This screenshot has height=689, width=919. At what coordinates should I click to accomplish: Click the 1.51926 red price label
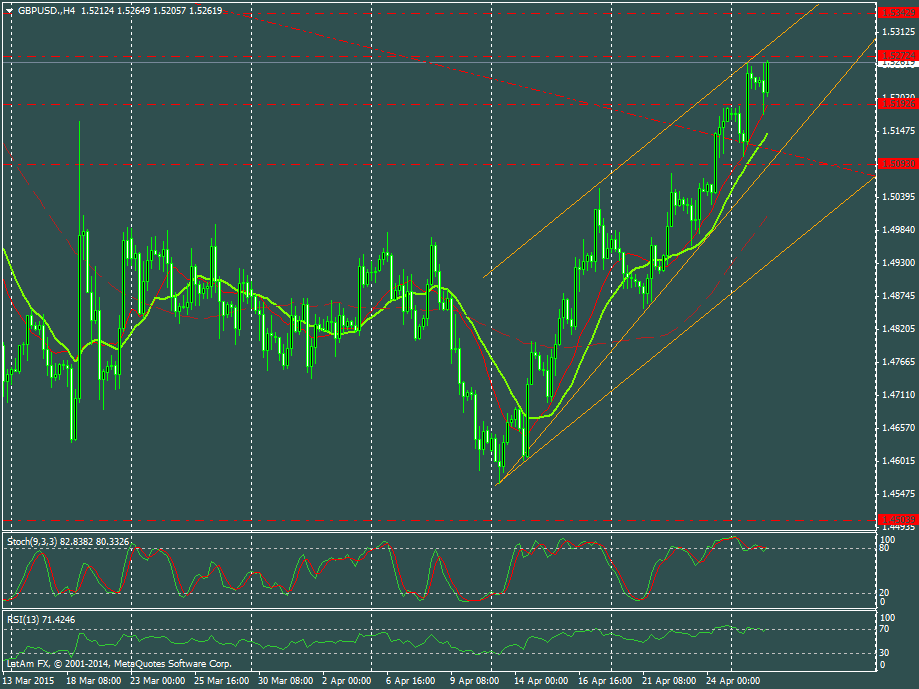pos(896,103)
